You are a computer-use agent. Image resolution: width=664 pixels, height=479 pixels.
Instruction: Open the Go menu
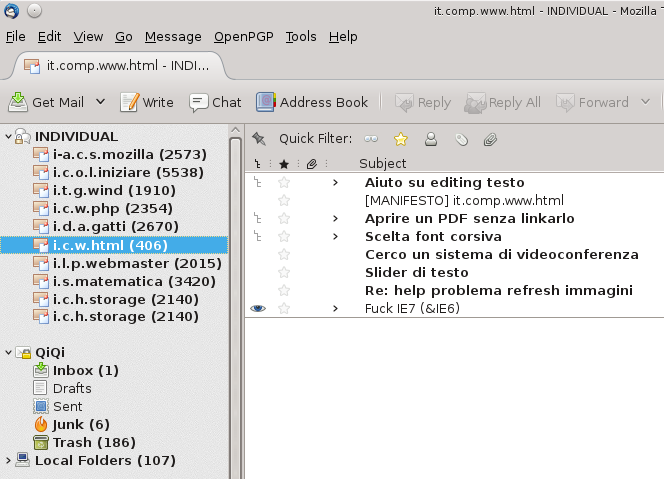tap(124, 37)
